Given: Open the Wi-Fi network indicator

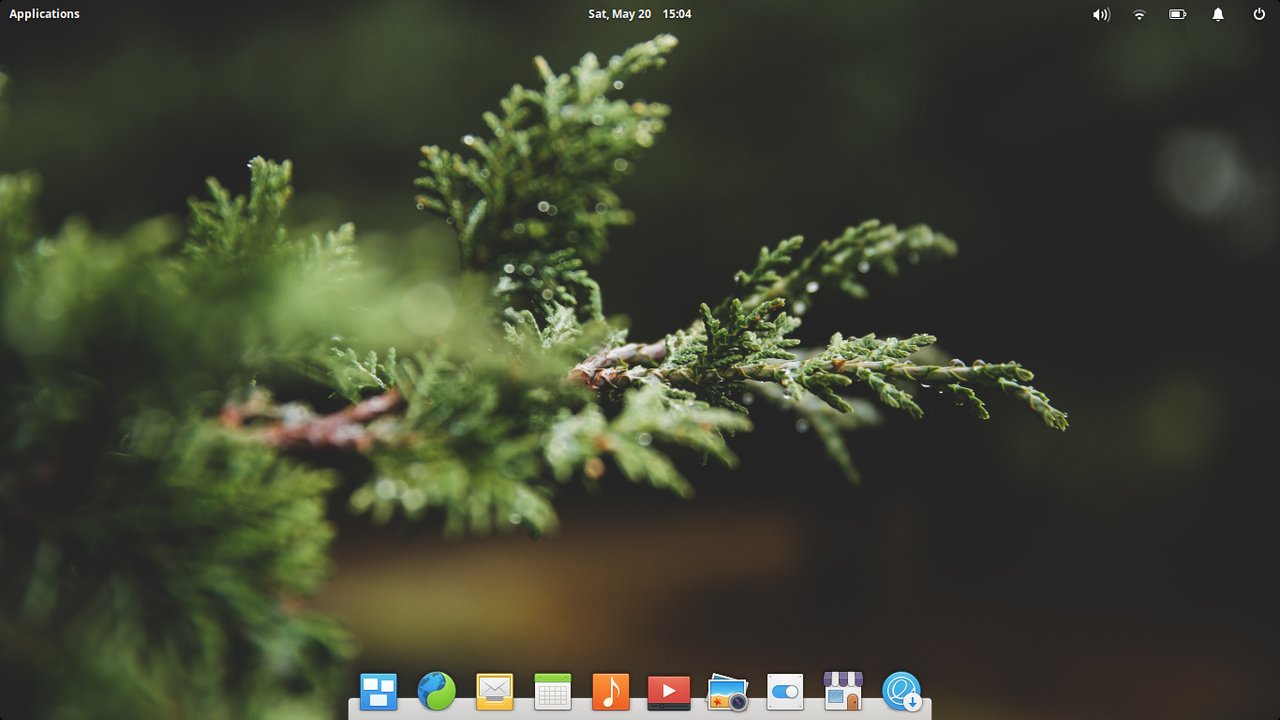Looking at the screenshot, I should point(1139,14).
